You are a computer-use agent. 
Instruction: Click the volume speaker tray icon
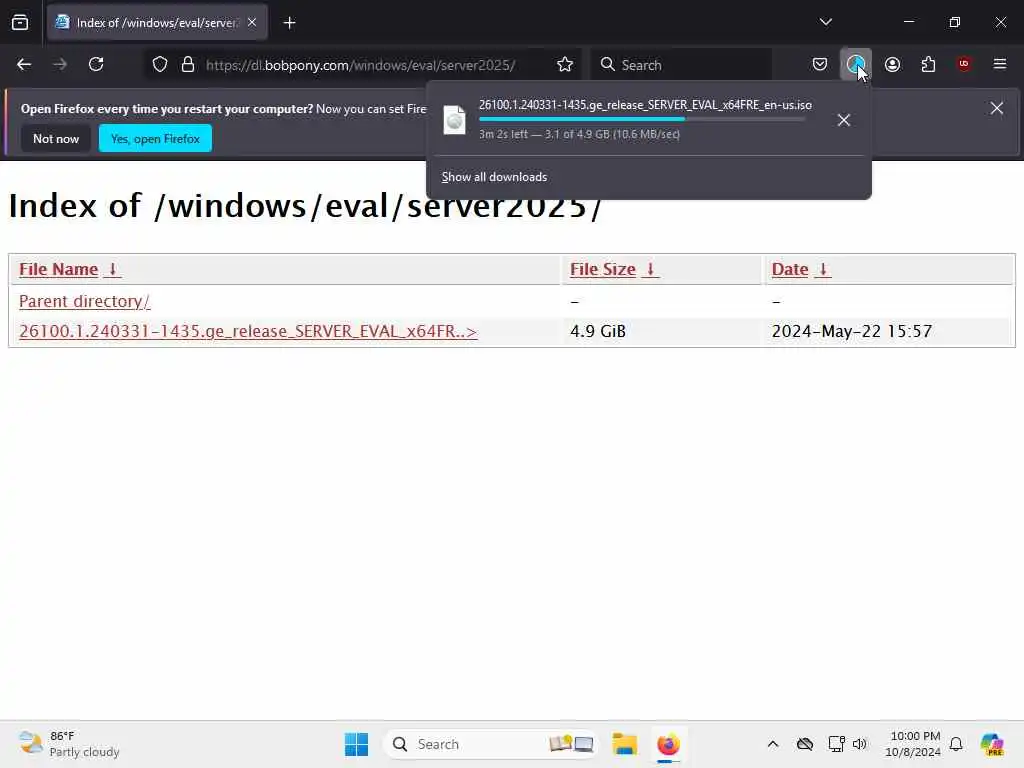pos(859,744)
